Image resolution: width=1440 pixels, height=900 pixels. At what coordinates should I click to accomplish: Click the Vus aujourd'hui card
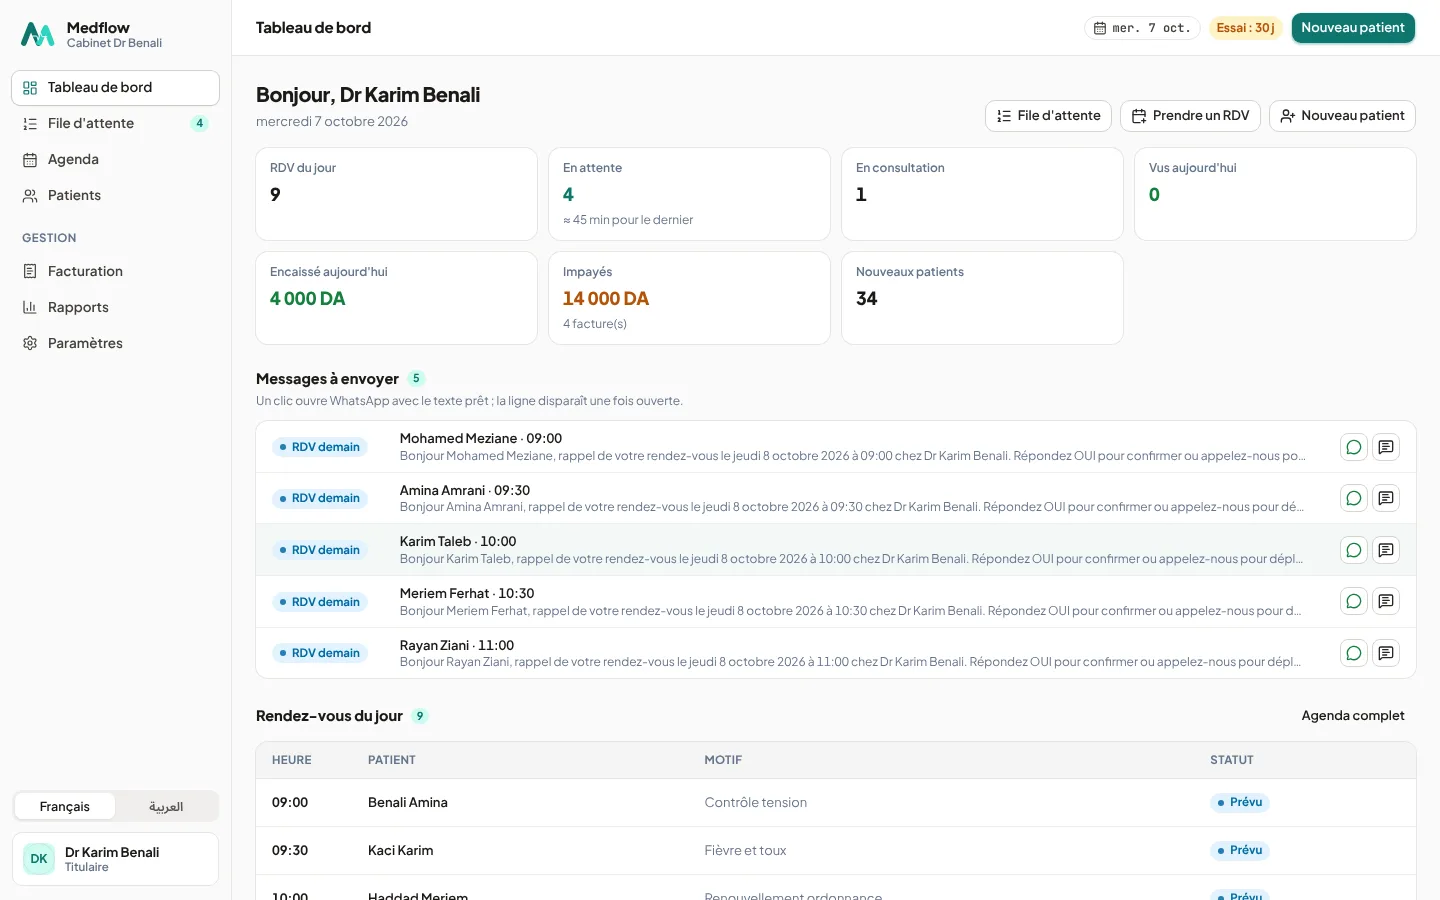[x=1275, y=194]
